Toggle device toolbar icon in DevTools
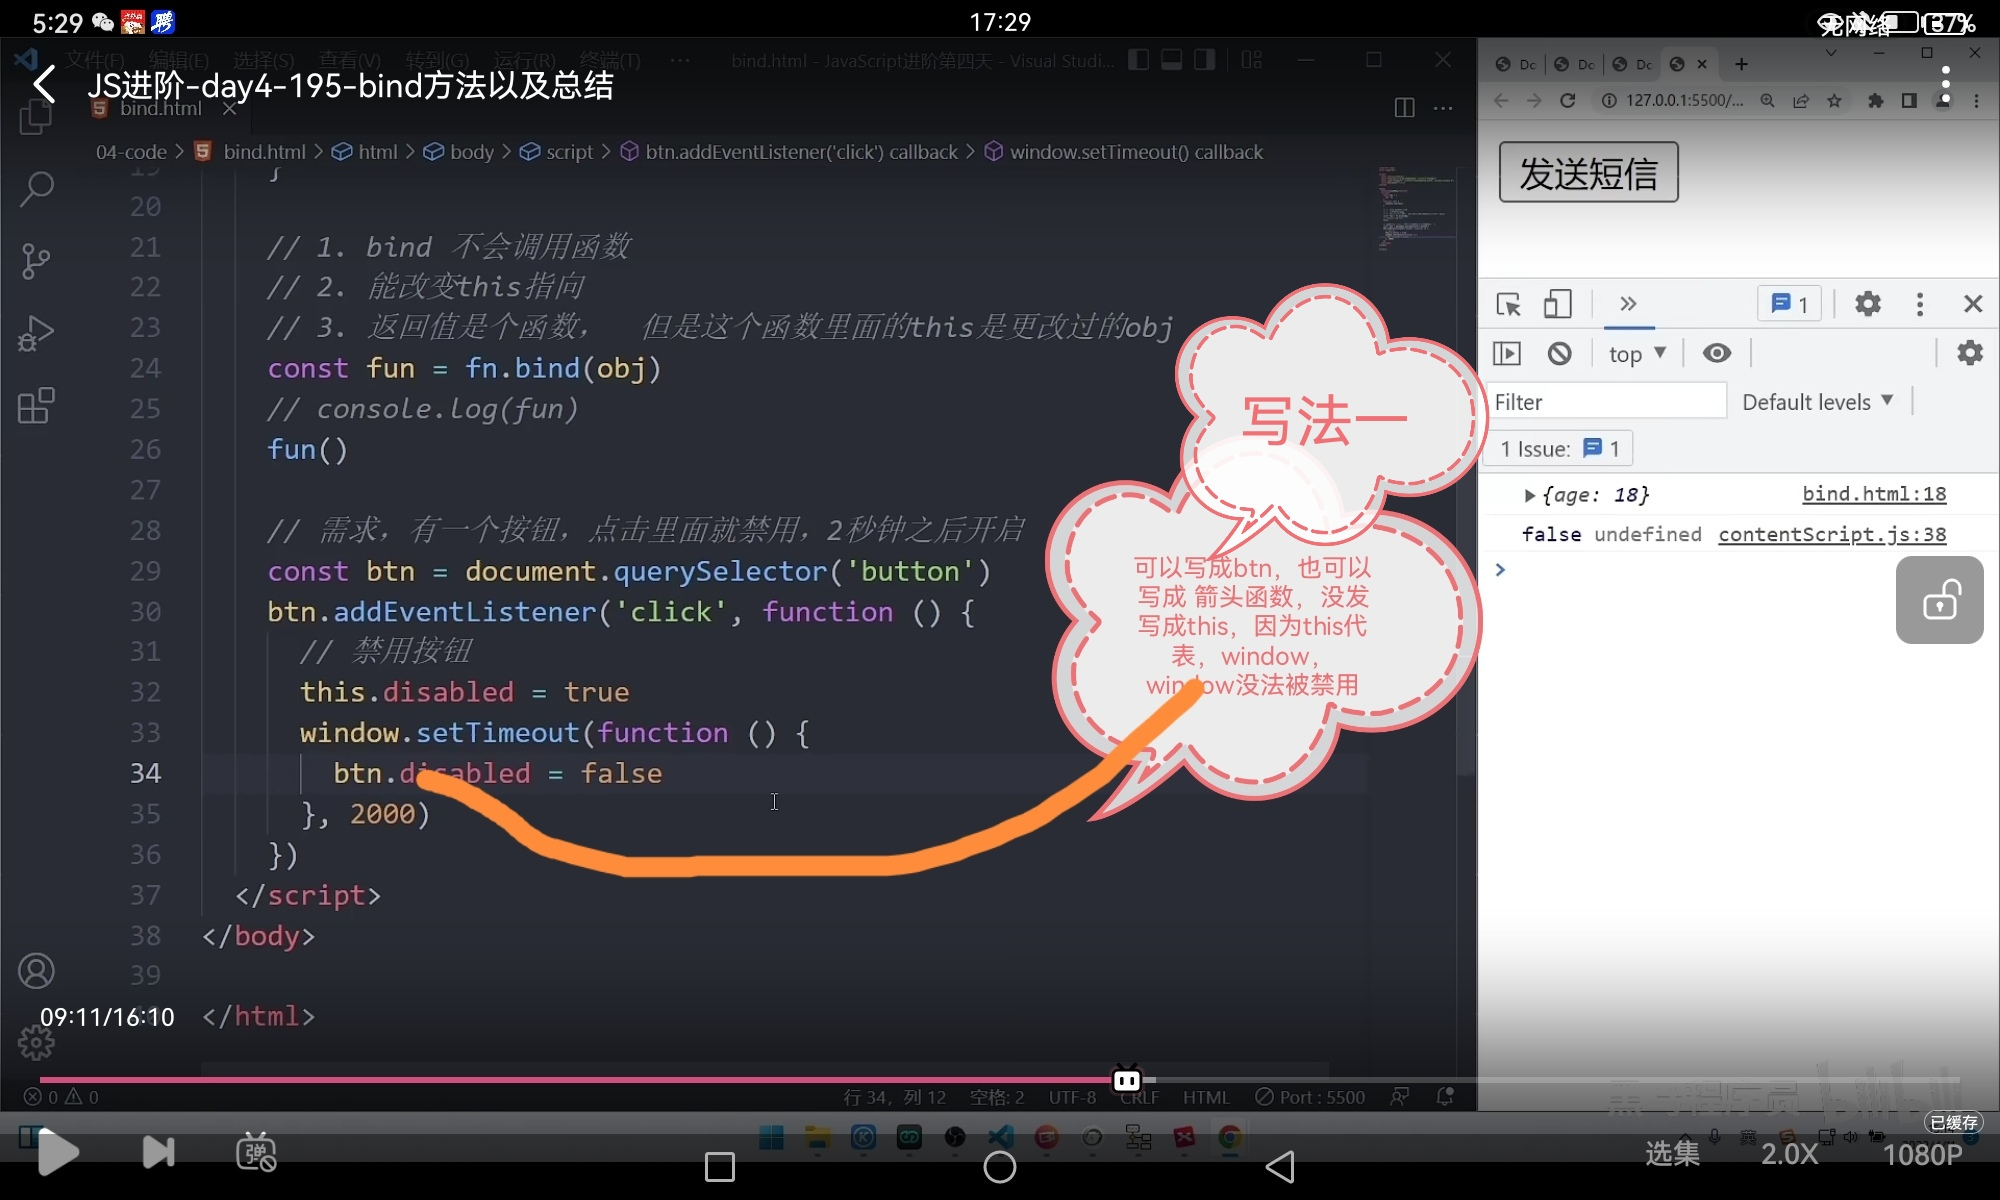This screenshot has width=2000, height=1200. tap(1557, 304)
